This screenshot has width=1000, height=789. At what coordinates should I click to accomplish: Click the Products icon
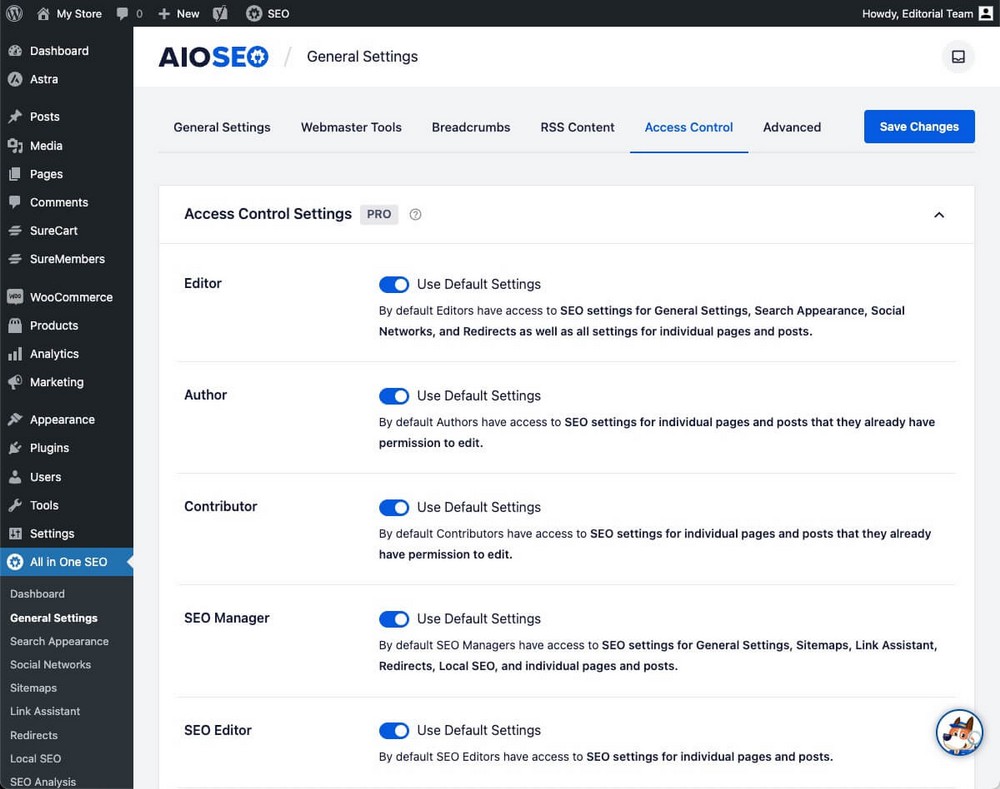pyautogui.click(x=15, y=325)
